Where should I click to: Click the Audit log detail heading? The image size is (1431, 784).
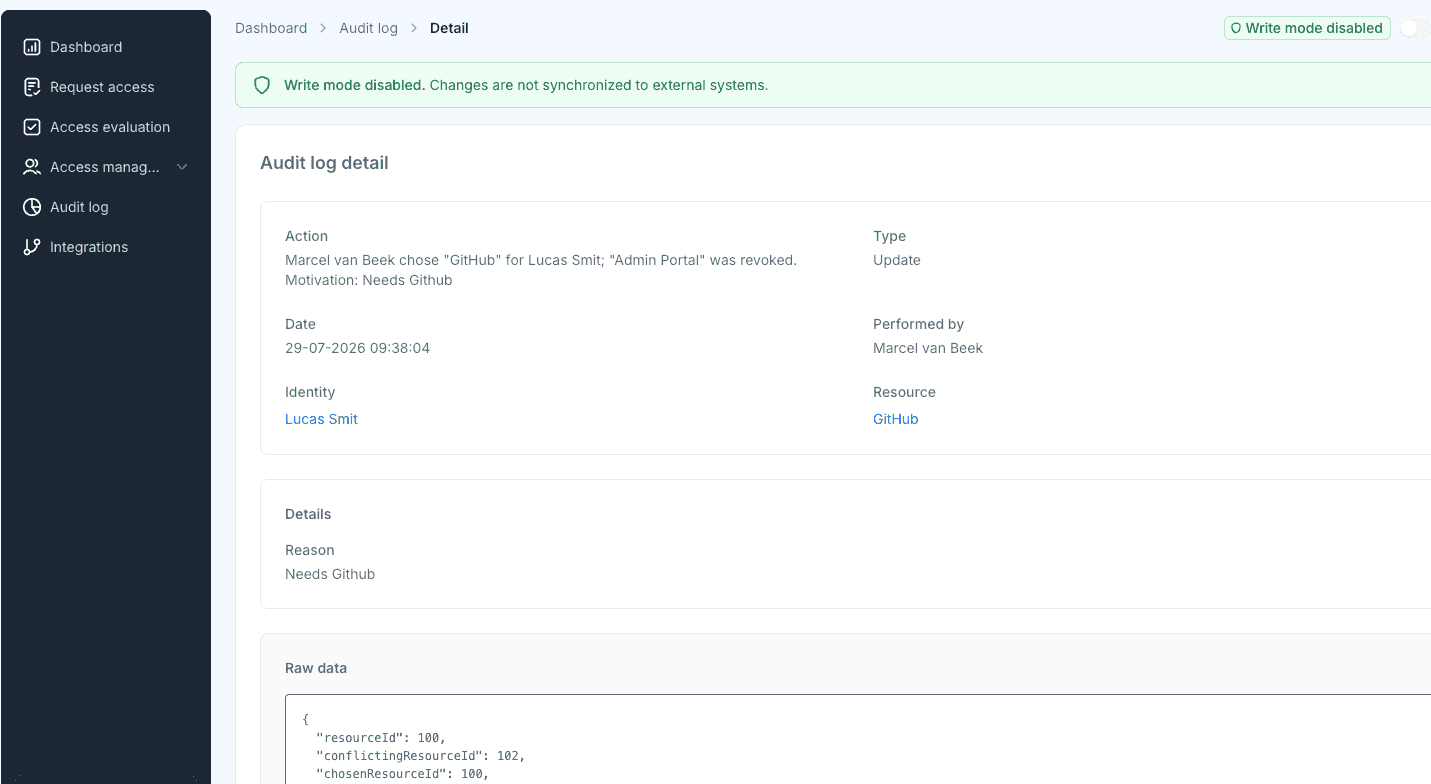coord(324,163)
